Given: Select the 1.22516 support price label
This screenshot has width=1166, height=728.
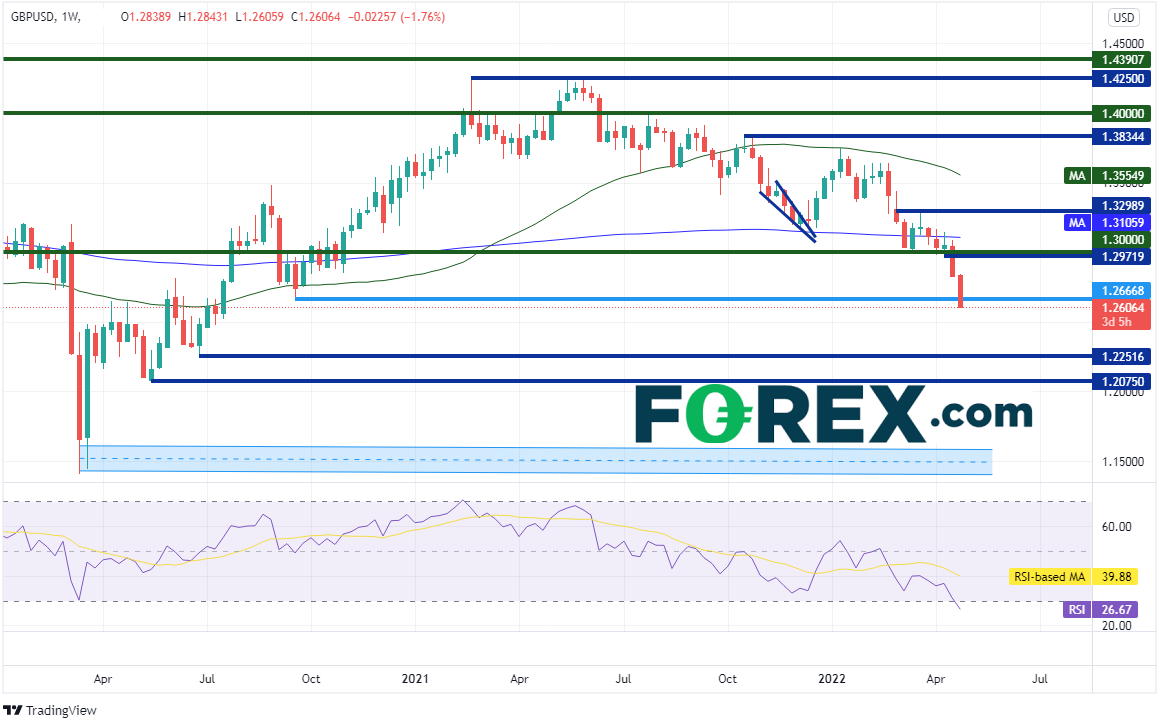Looking at the screenshot, I should (x=1122, y=357).
